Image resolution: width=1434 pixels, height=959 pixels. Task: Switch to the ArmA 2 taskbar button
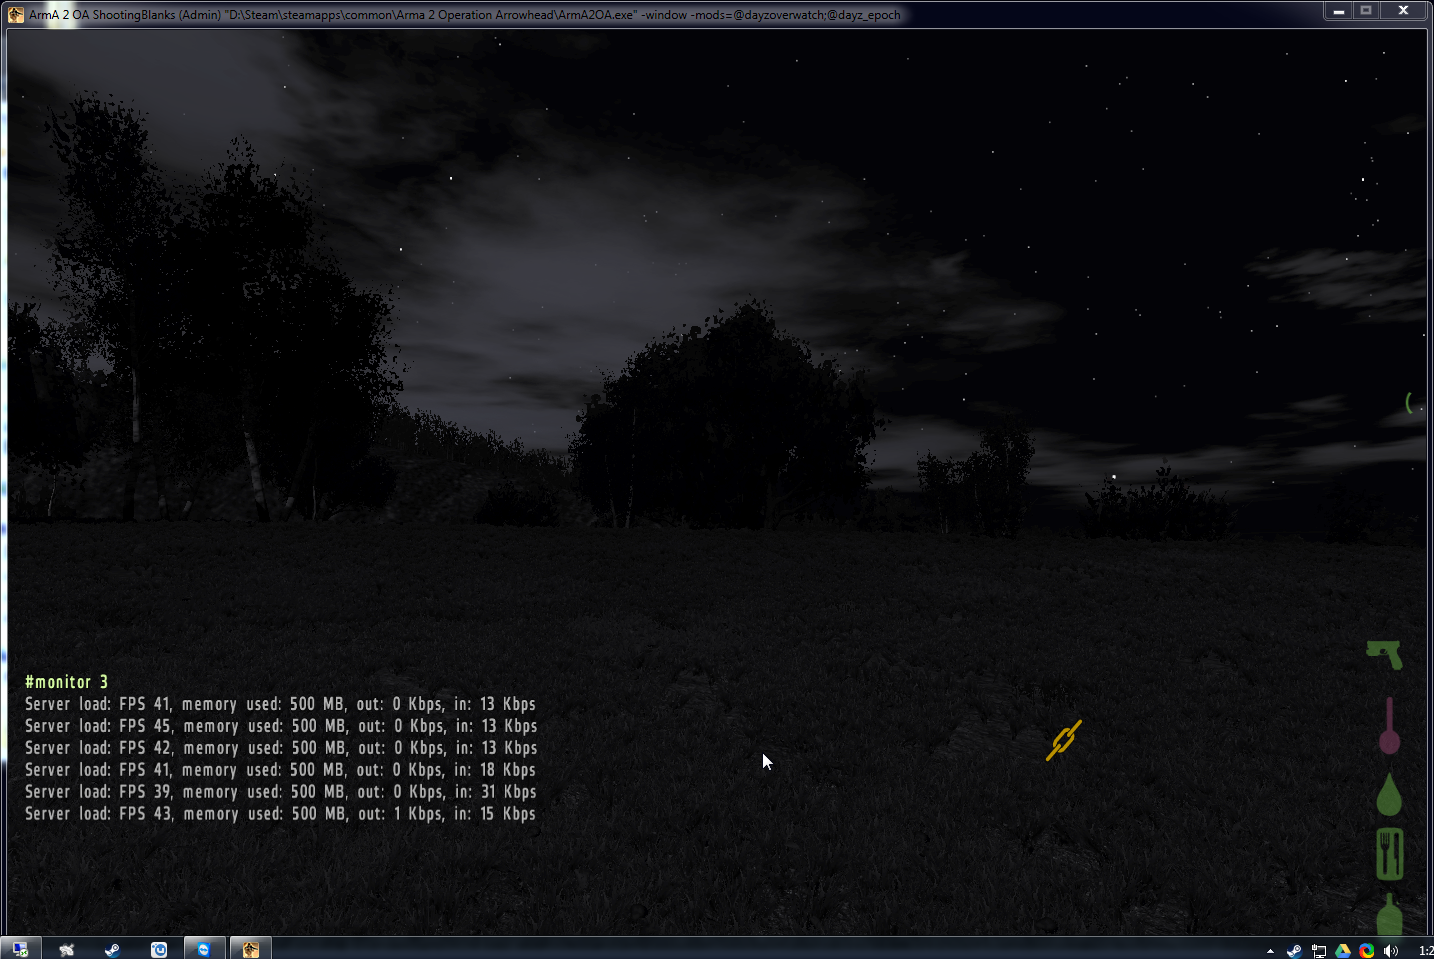[251, 949]
